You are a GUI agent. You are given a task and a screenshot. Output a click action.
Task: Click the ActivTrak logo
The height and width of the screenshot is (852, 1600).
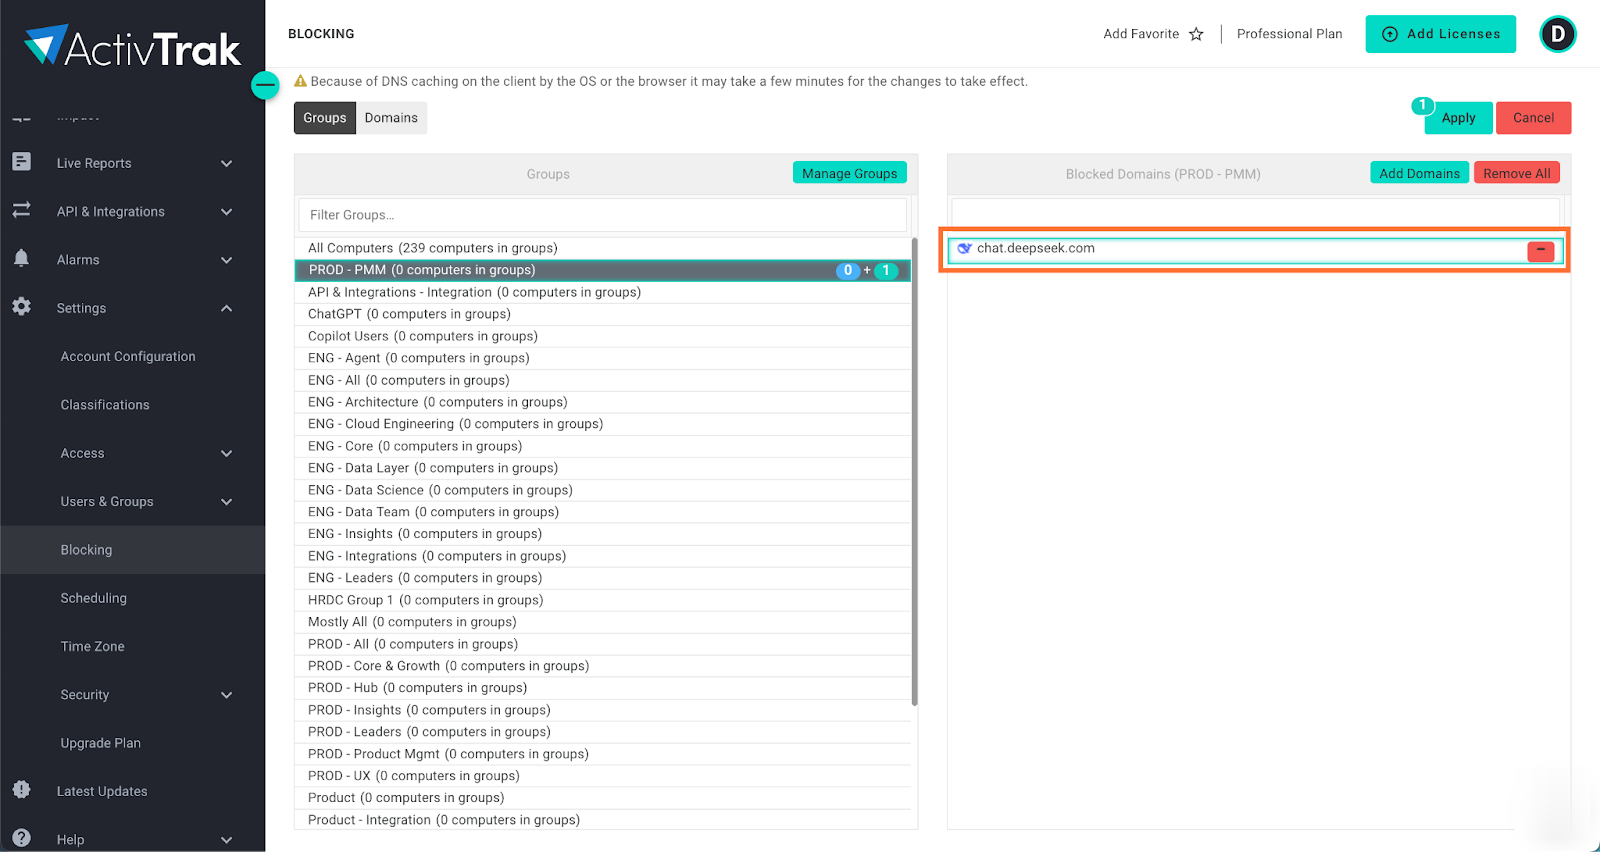132,46
